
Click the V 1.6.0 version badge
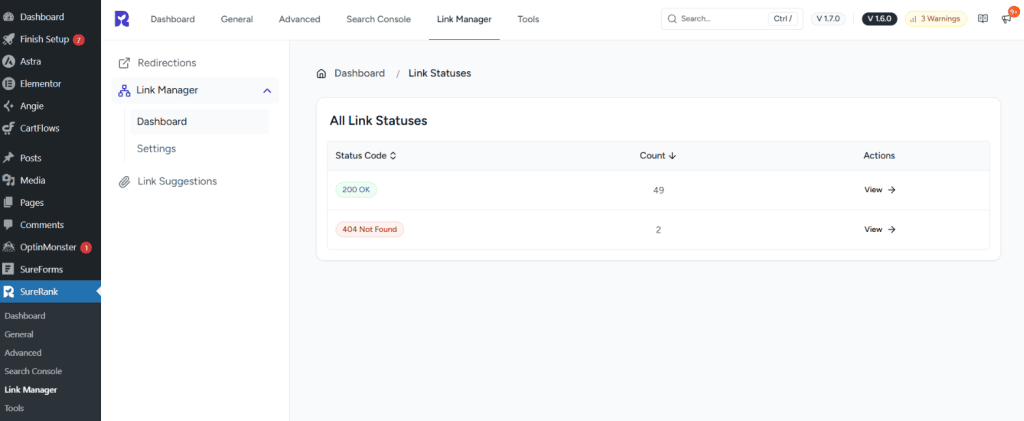(x=880, y=19)
